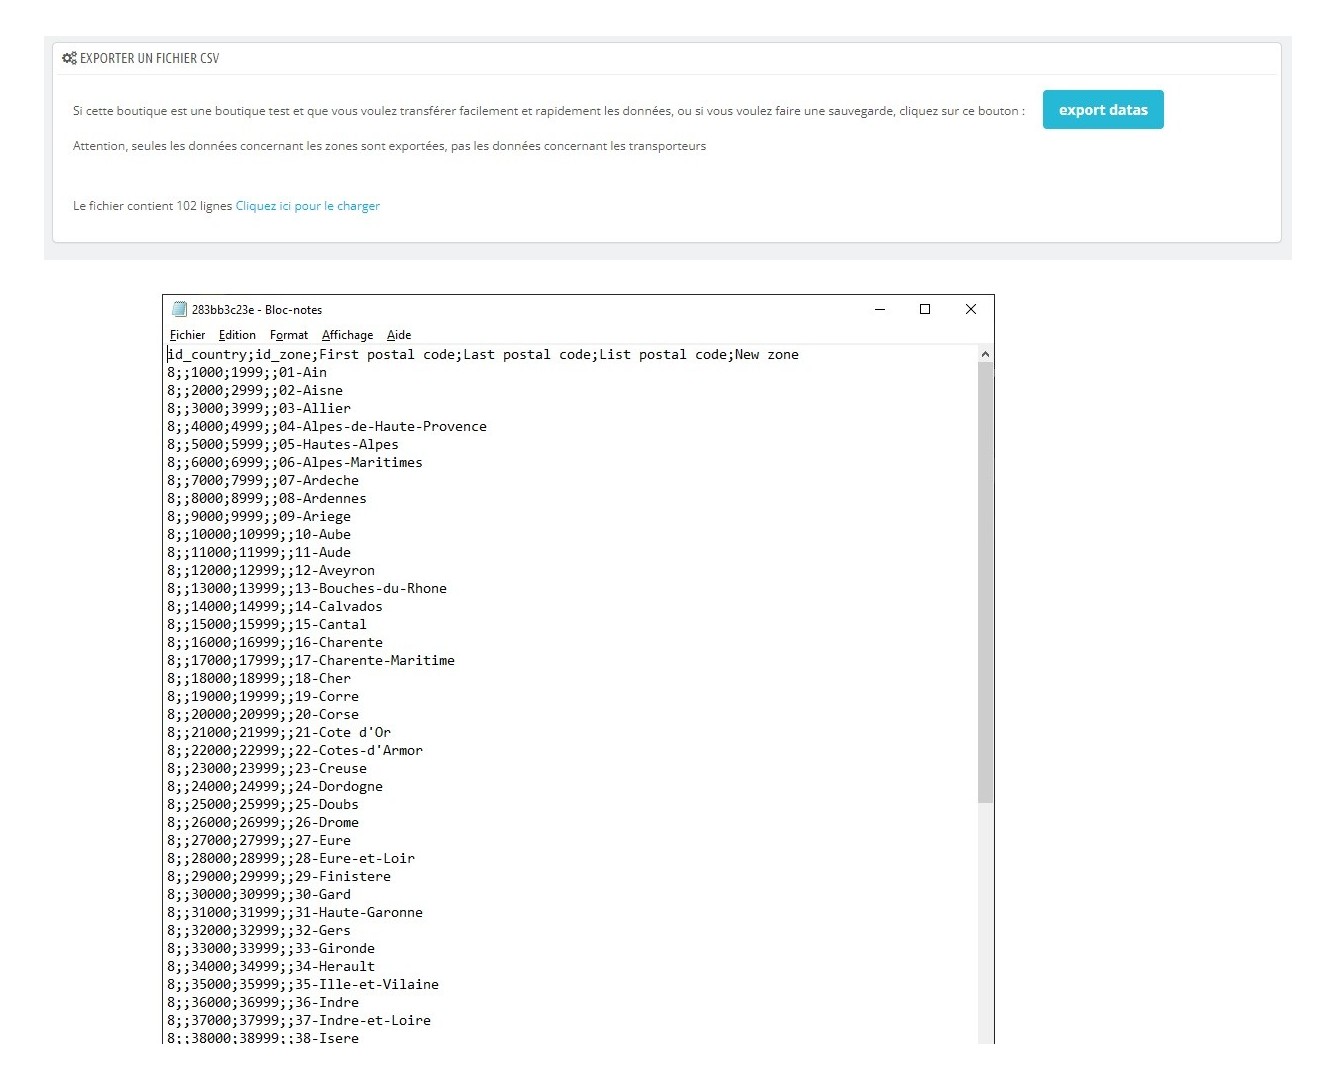Click the line 37-Indre-et-Loire

coord(299,1021)
